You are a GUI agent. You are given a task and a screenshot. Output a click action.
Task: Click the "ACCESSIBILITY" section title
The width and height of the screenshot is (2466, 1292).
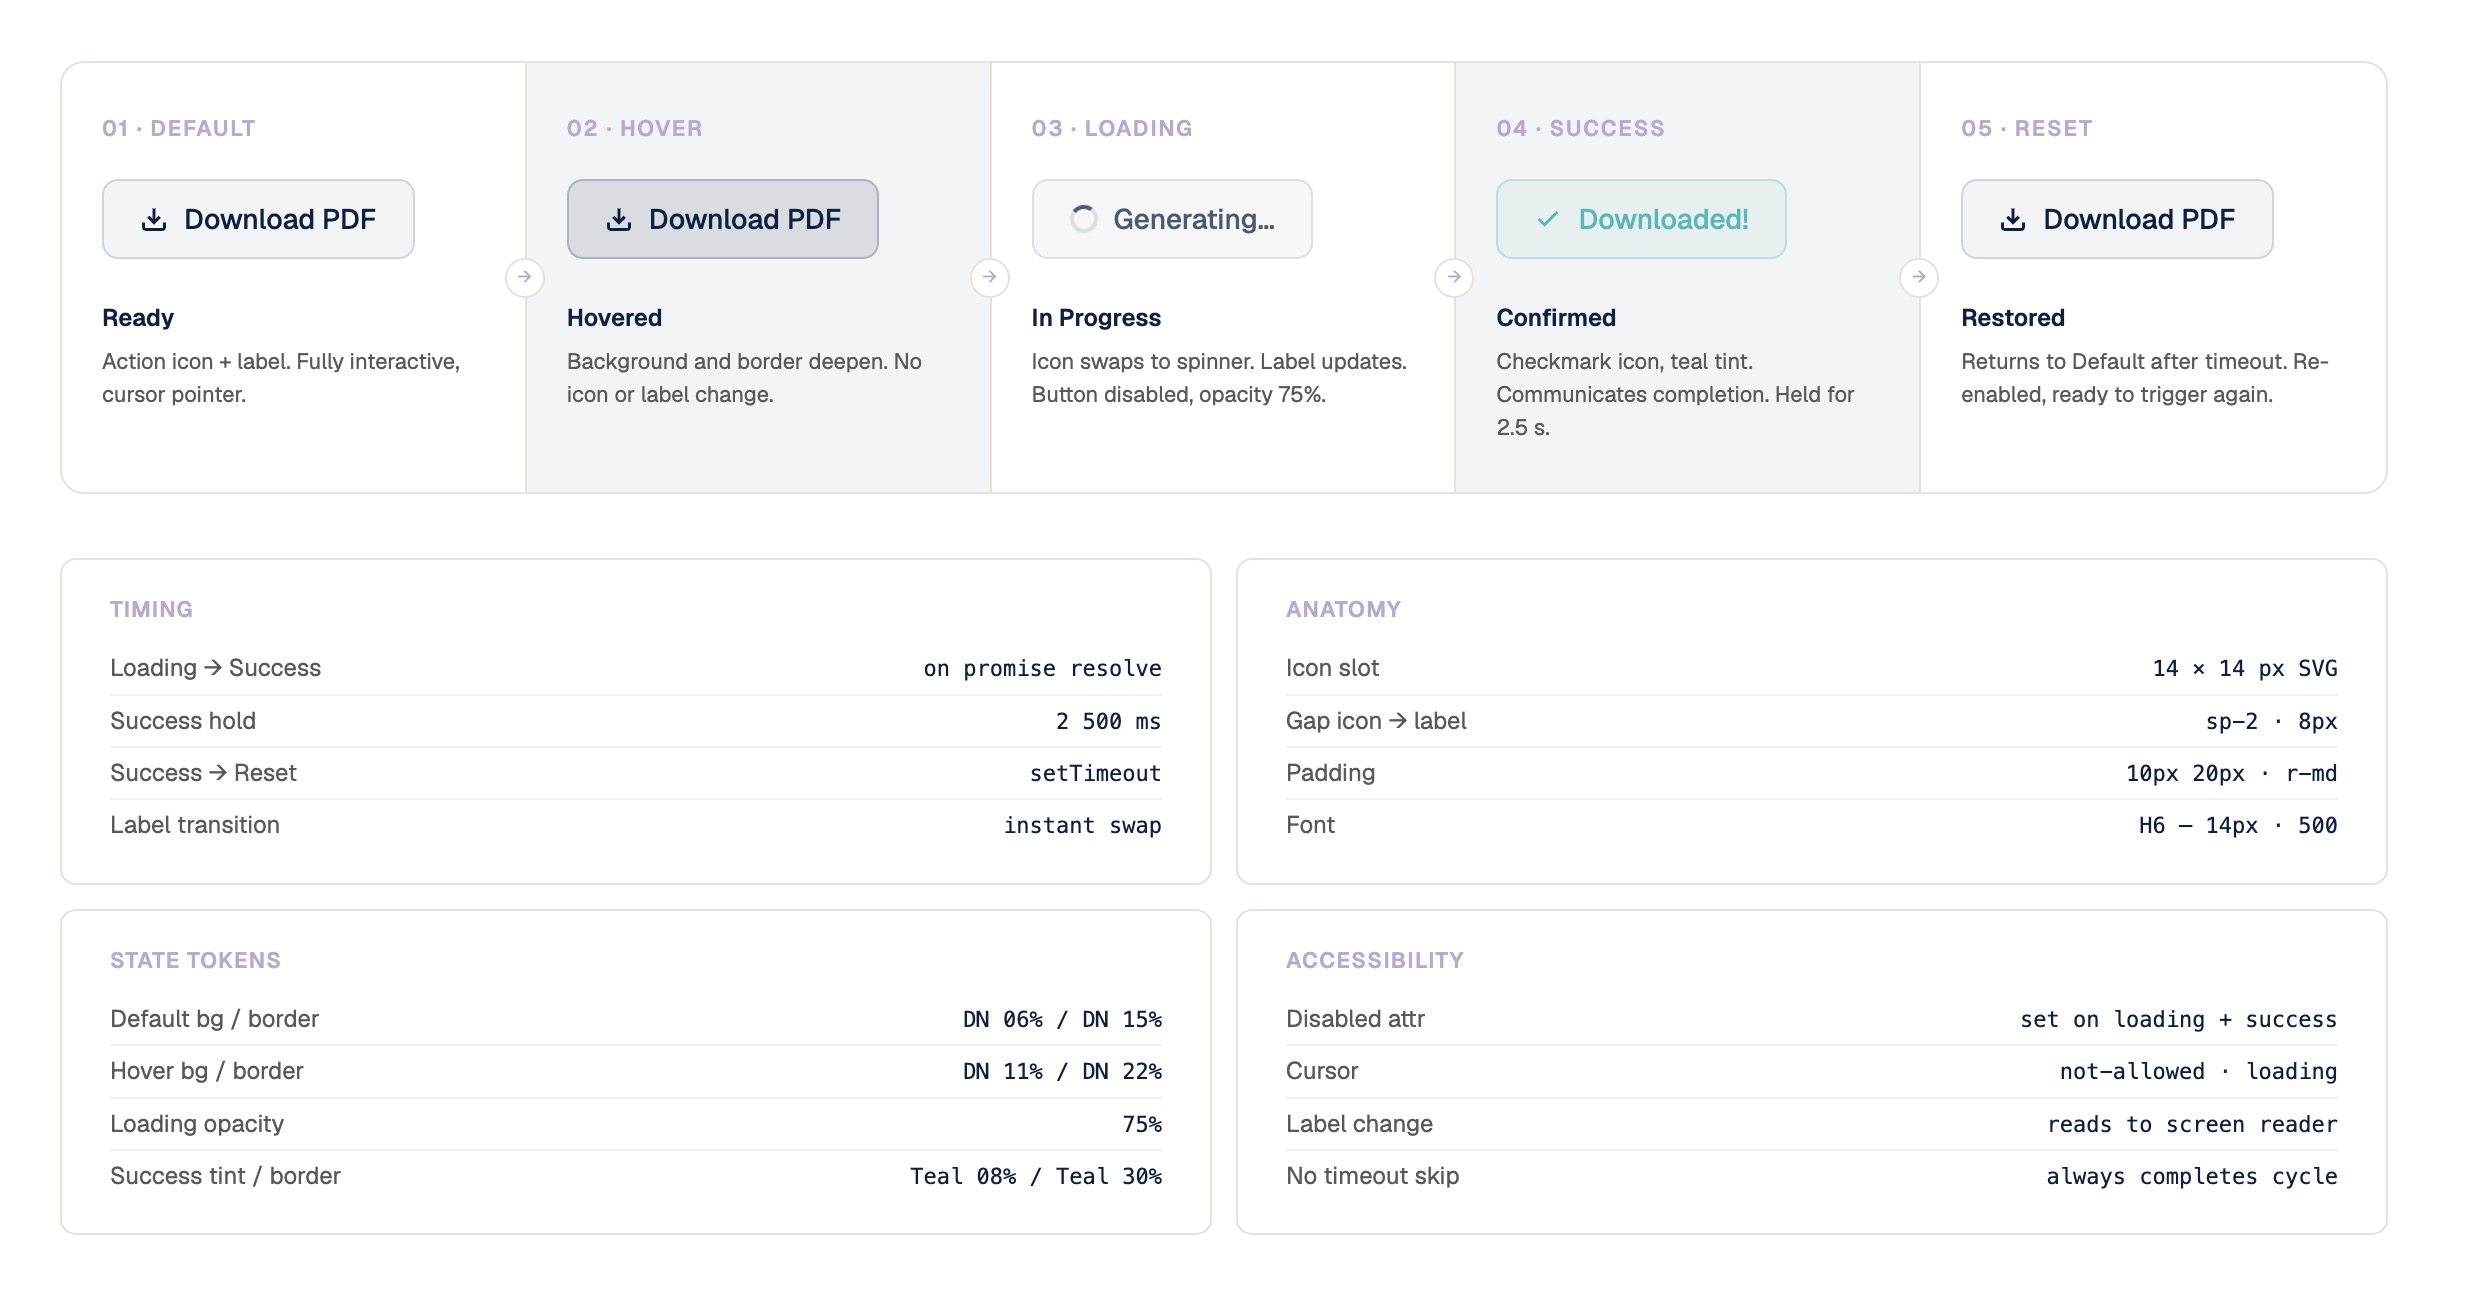(x=1375, y=960)
